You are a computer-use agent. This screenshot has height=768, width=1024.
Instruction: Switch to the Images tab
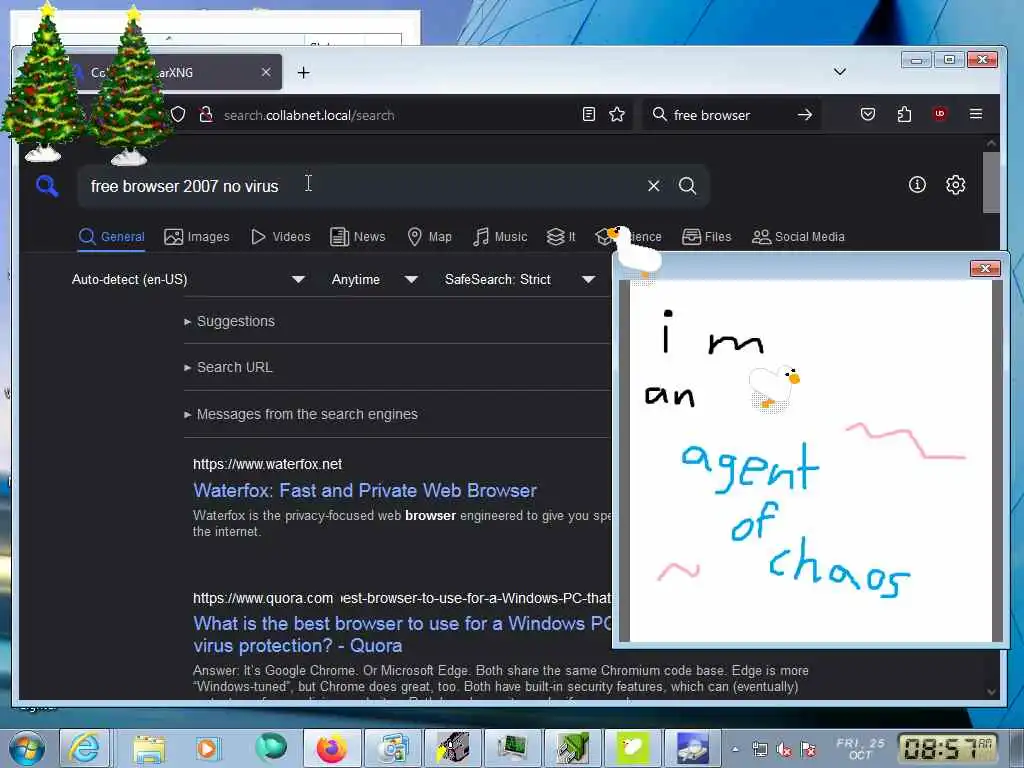197,236
